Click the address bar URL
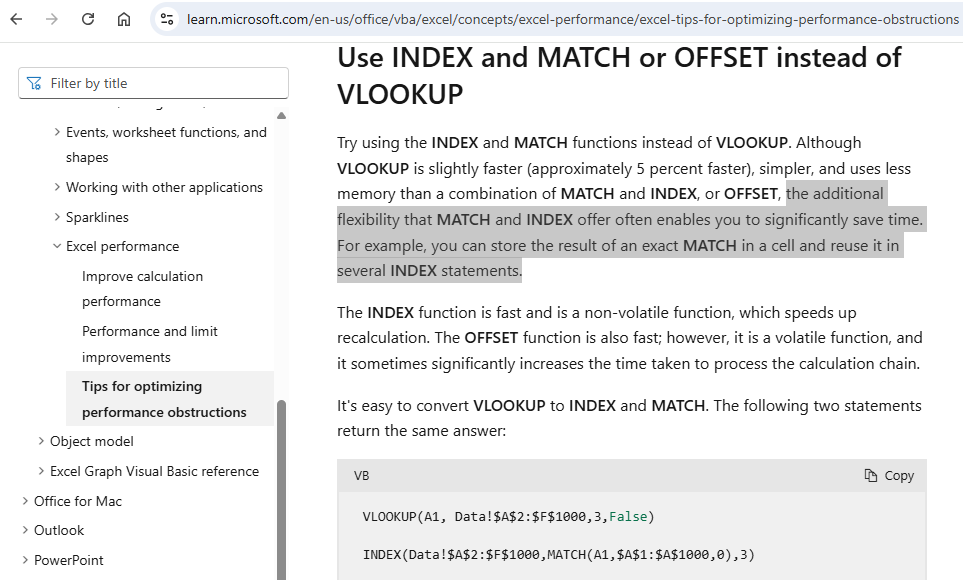Screen dimensions: 963x580 tap(570, 19)
